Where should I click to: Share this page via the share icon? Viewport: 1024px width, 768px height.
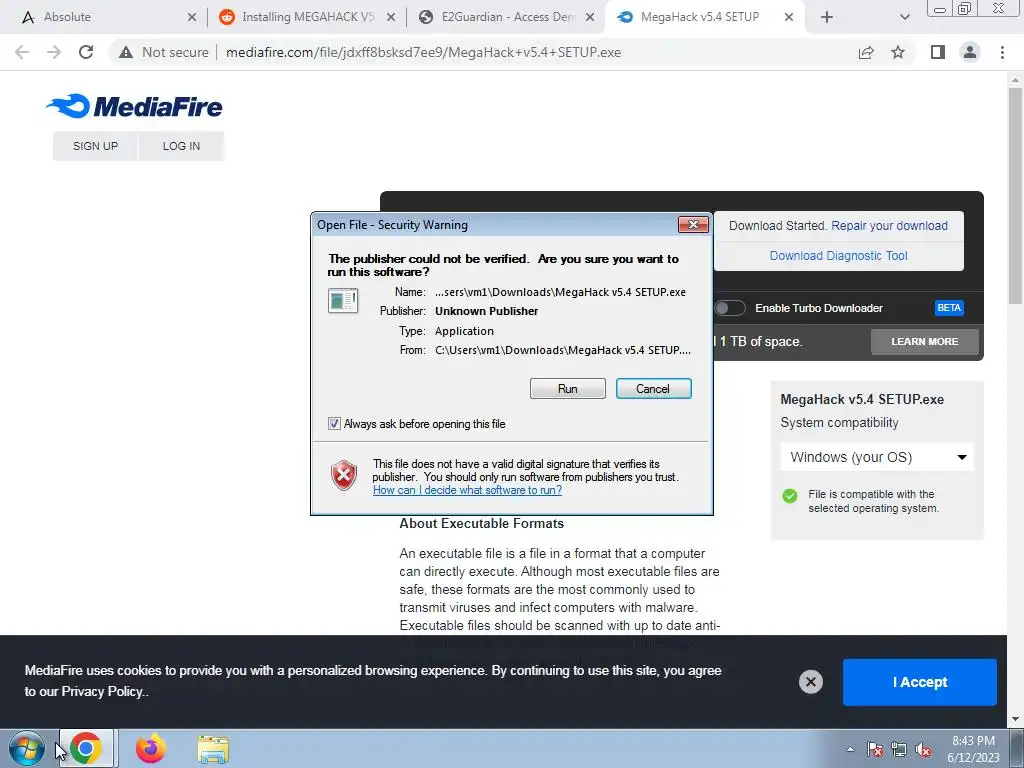pyautogui.click(x=866, y=52)
